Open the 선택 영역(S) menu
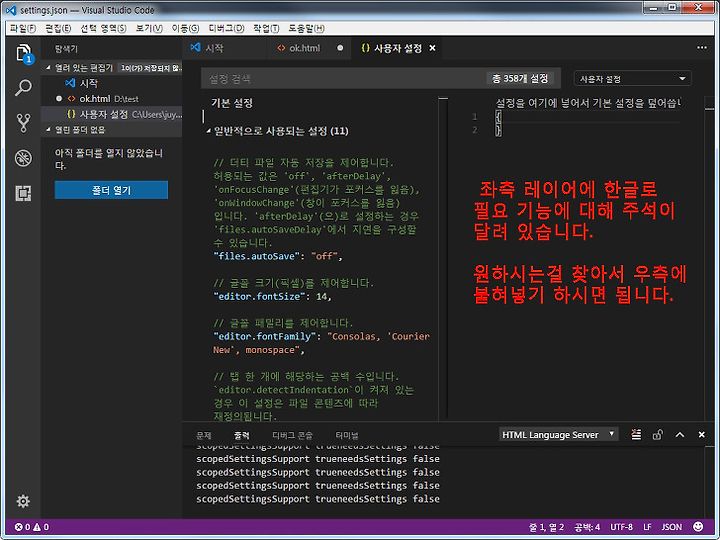 click(103, 28)
